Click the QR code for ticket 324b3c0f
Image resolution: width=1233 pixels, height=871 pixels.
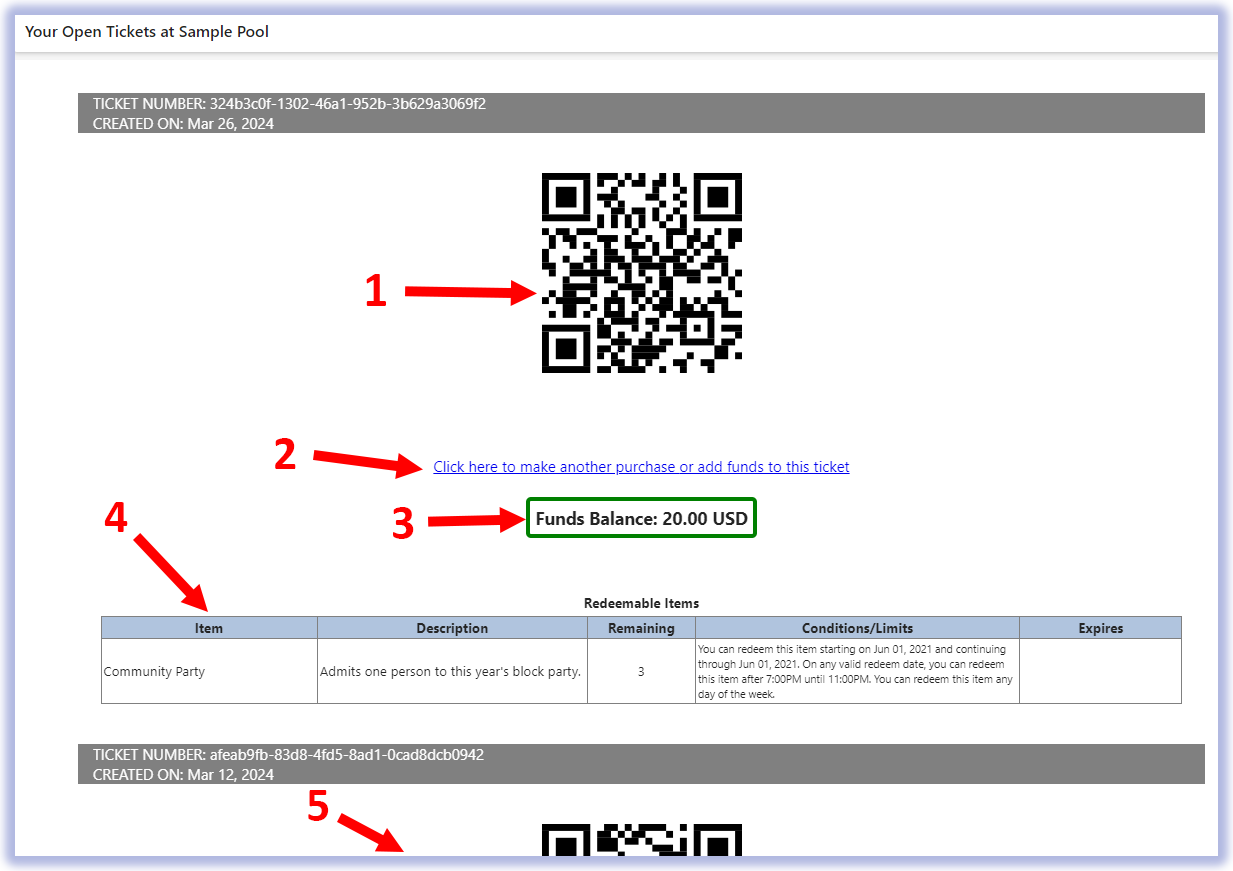(642, 273)
